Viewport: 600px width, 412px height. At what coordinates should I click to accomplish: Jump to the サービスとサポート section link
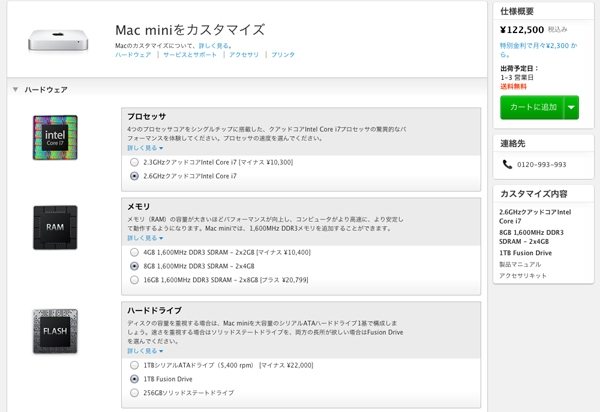pos(190,55)
